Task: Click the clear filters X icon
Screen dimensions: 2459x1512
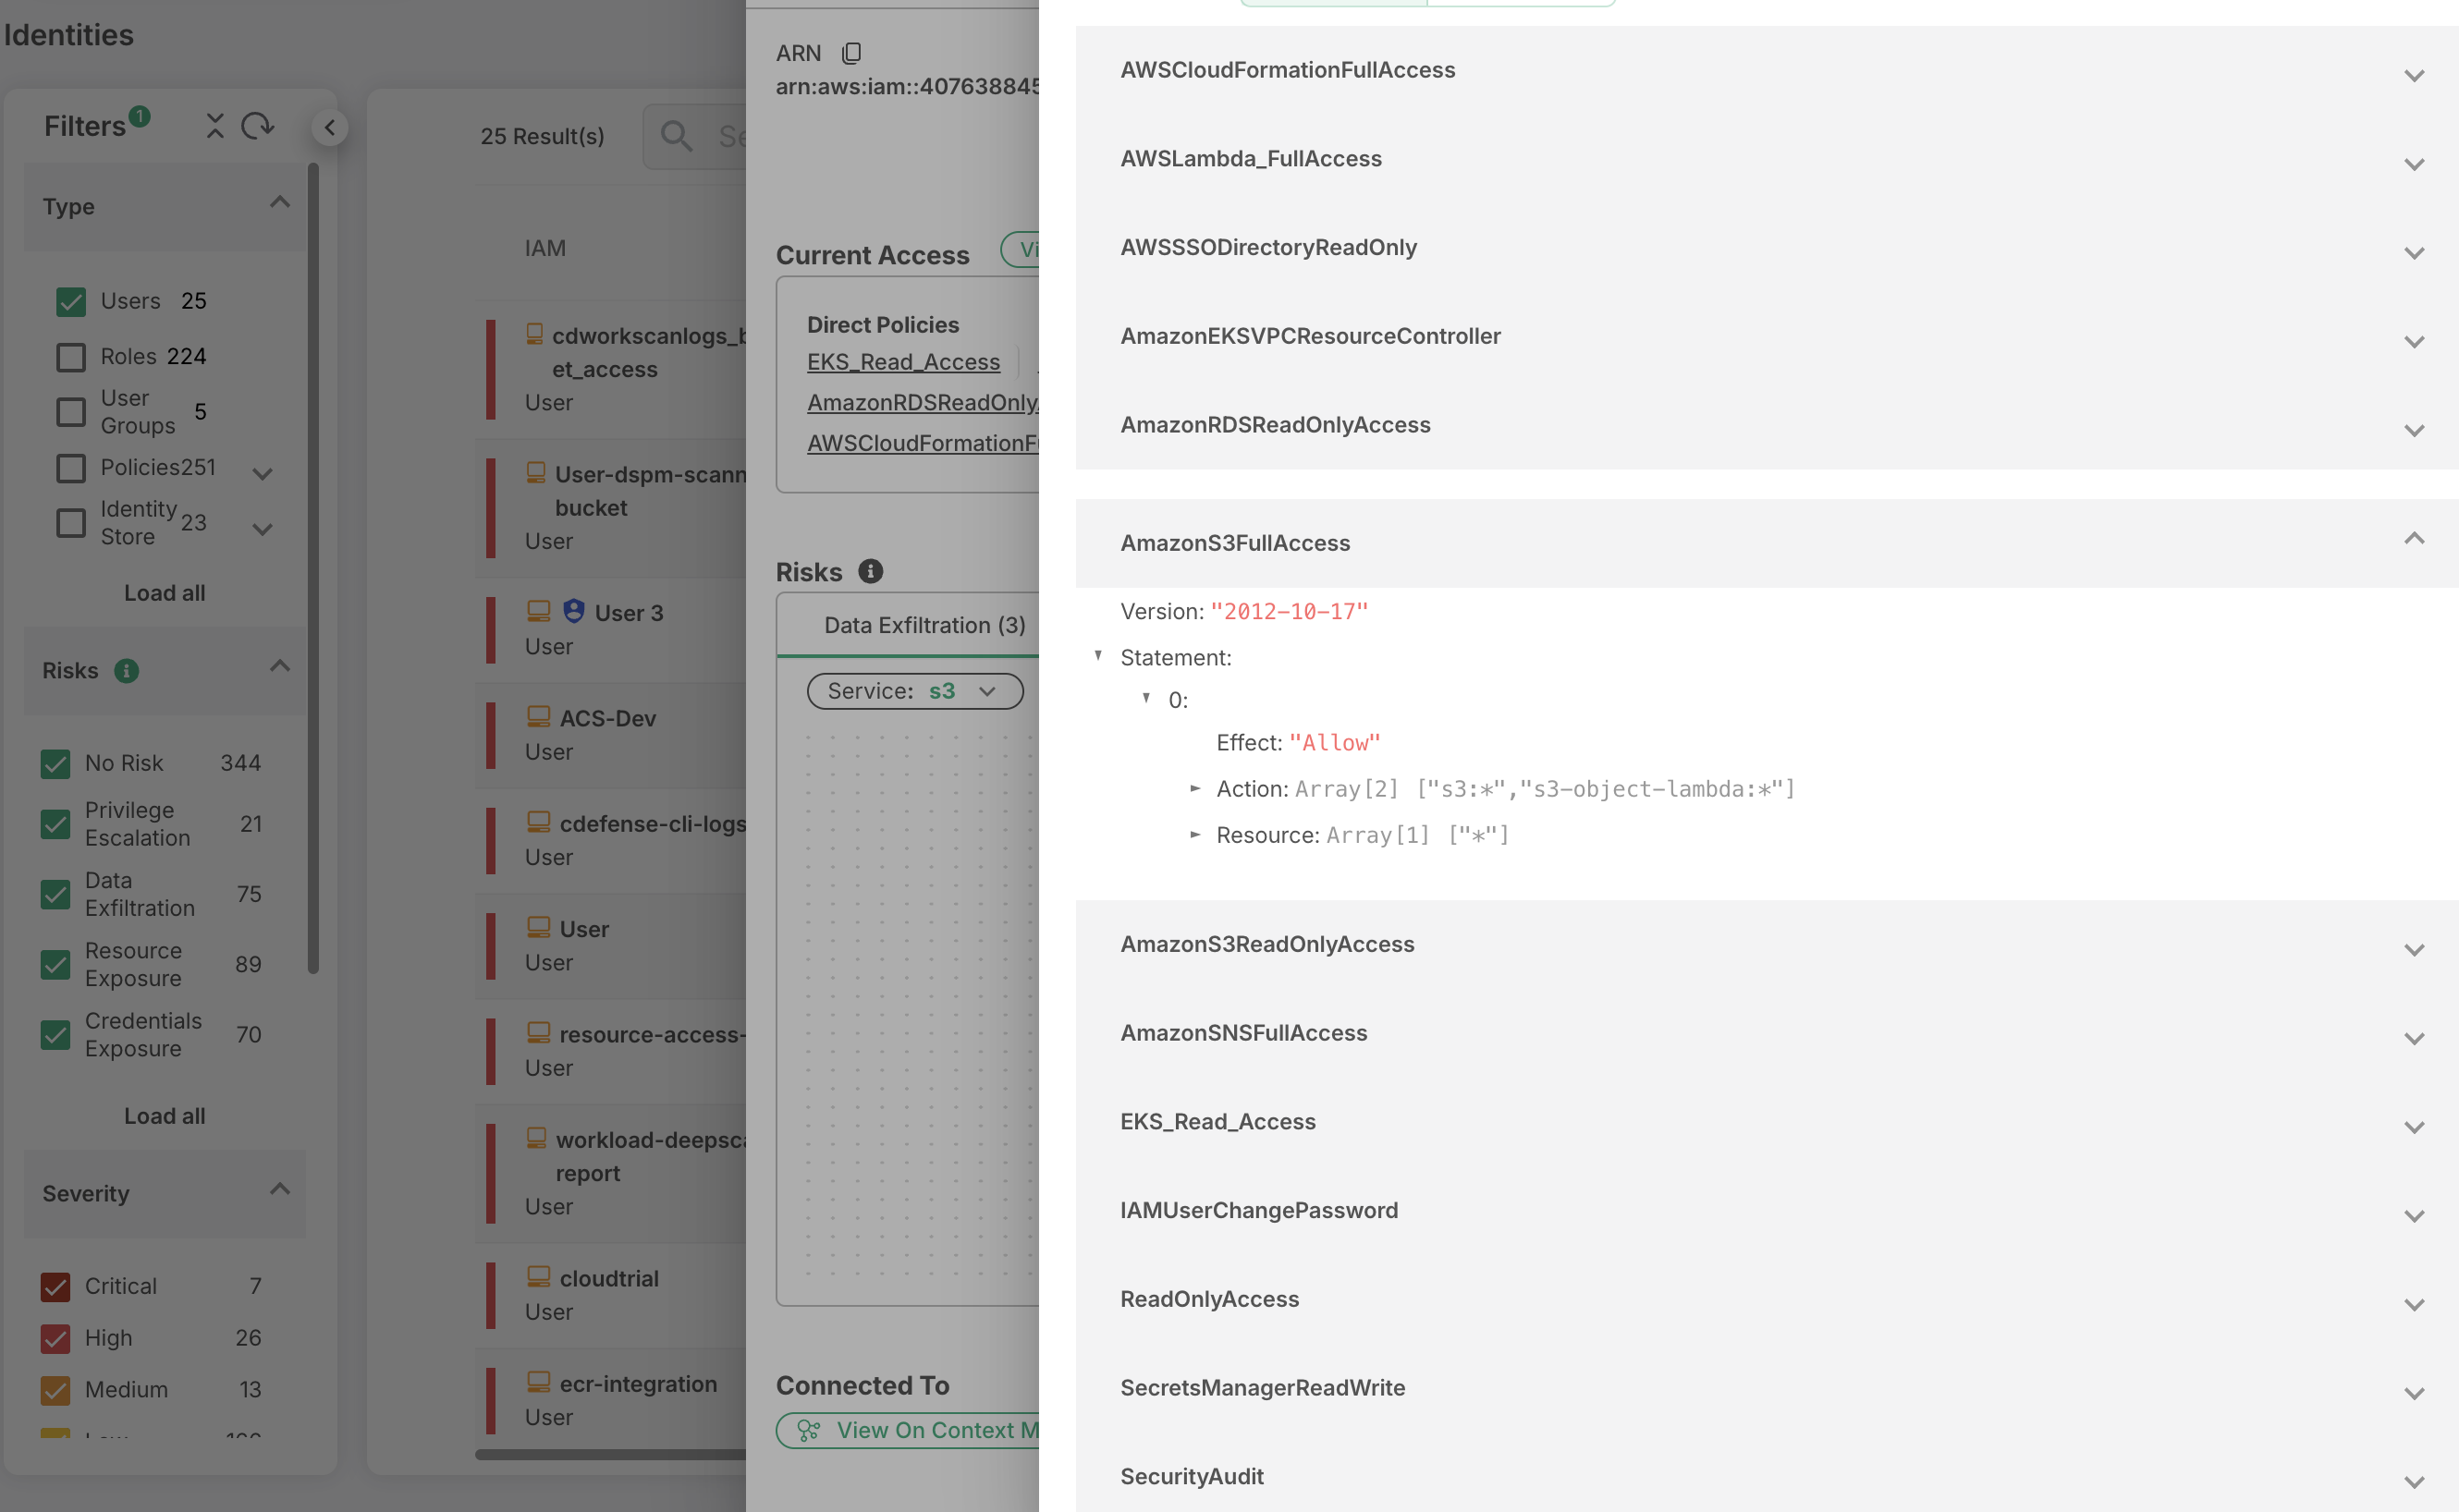Action: coord(215,126)
